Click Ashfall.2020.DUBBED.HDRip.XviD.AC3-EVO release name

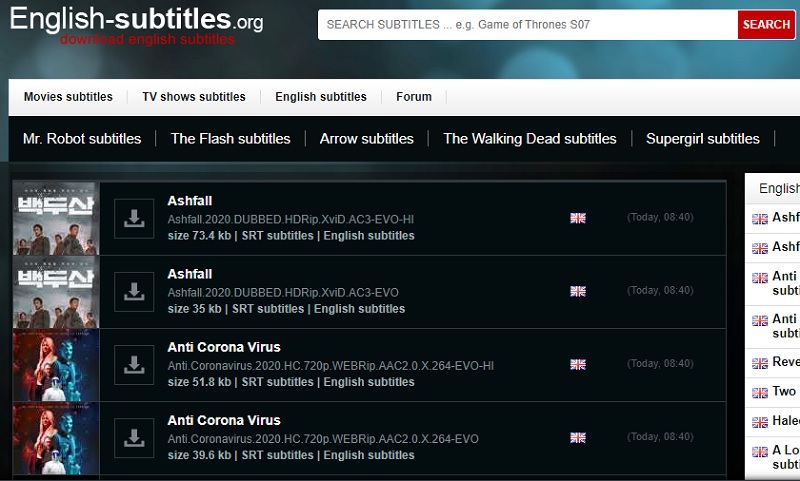click(x=283, y=292)
